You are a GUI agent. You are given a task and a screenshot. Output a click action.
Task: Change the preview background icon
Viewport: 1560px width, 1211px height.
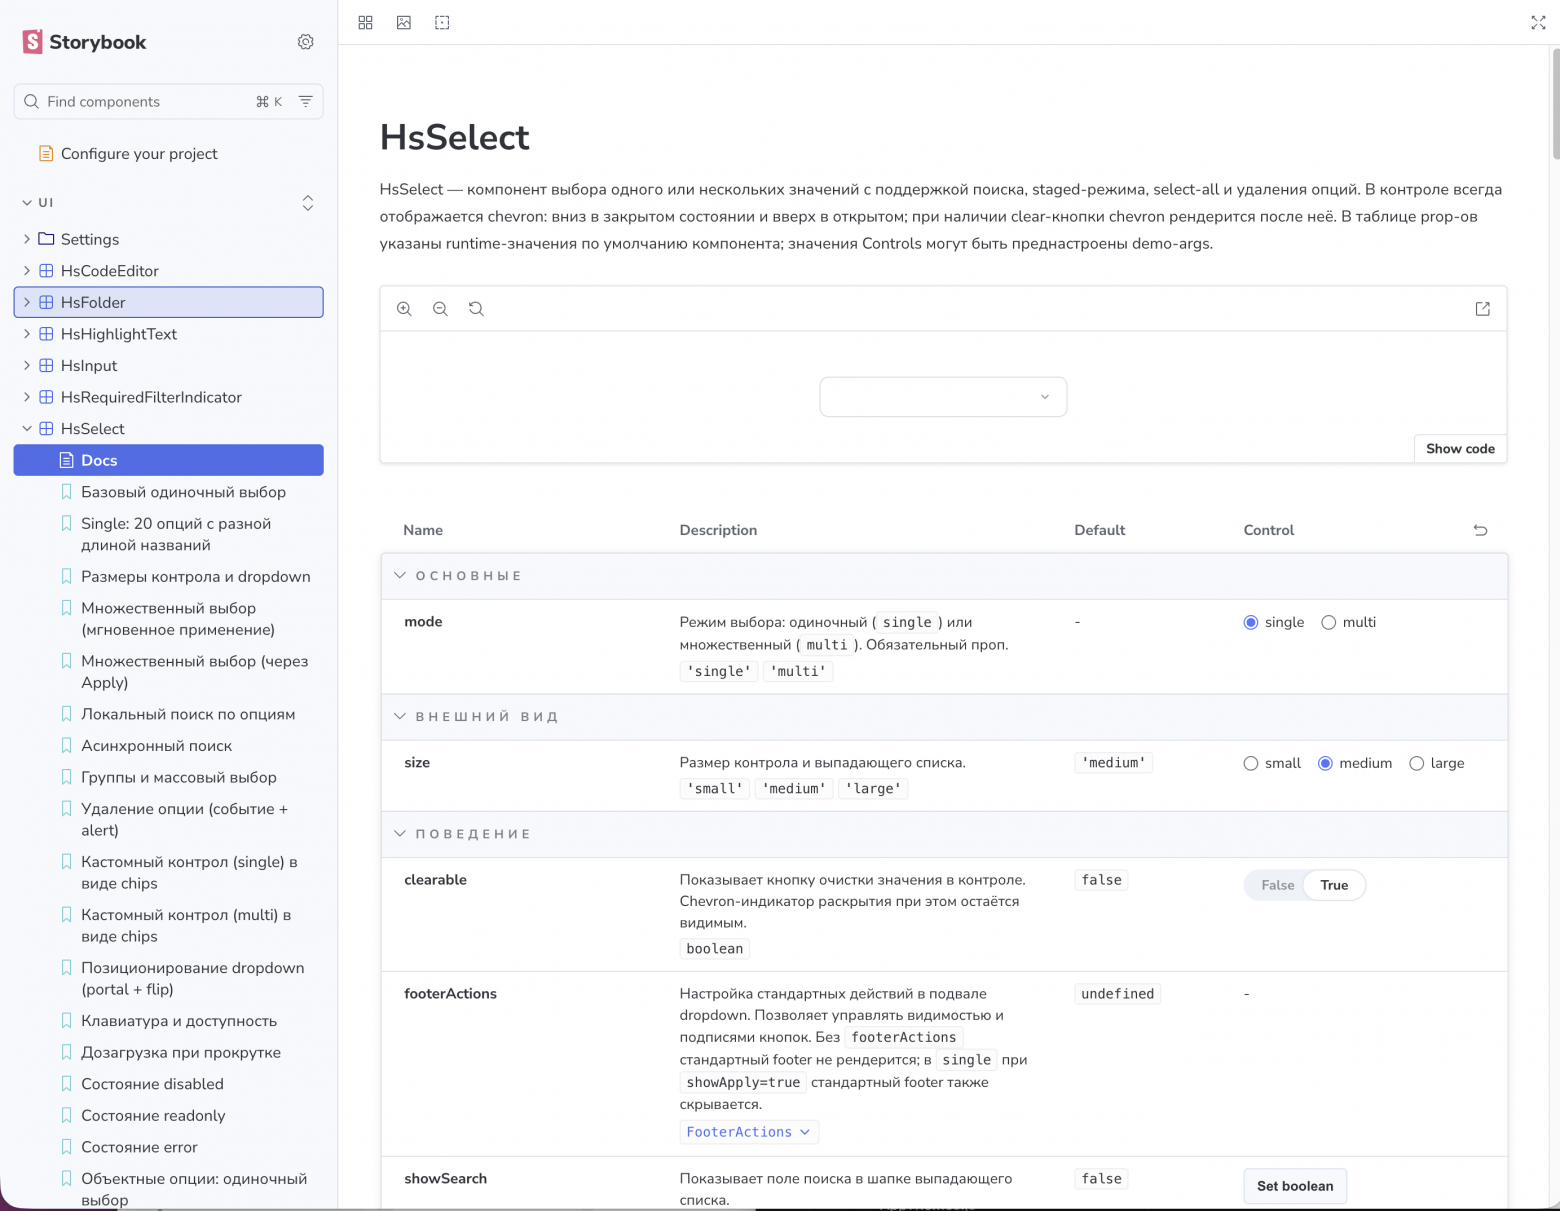(404, 22)
